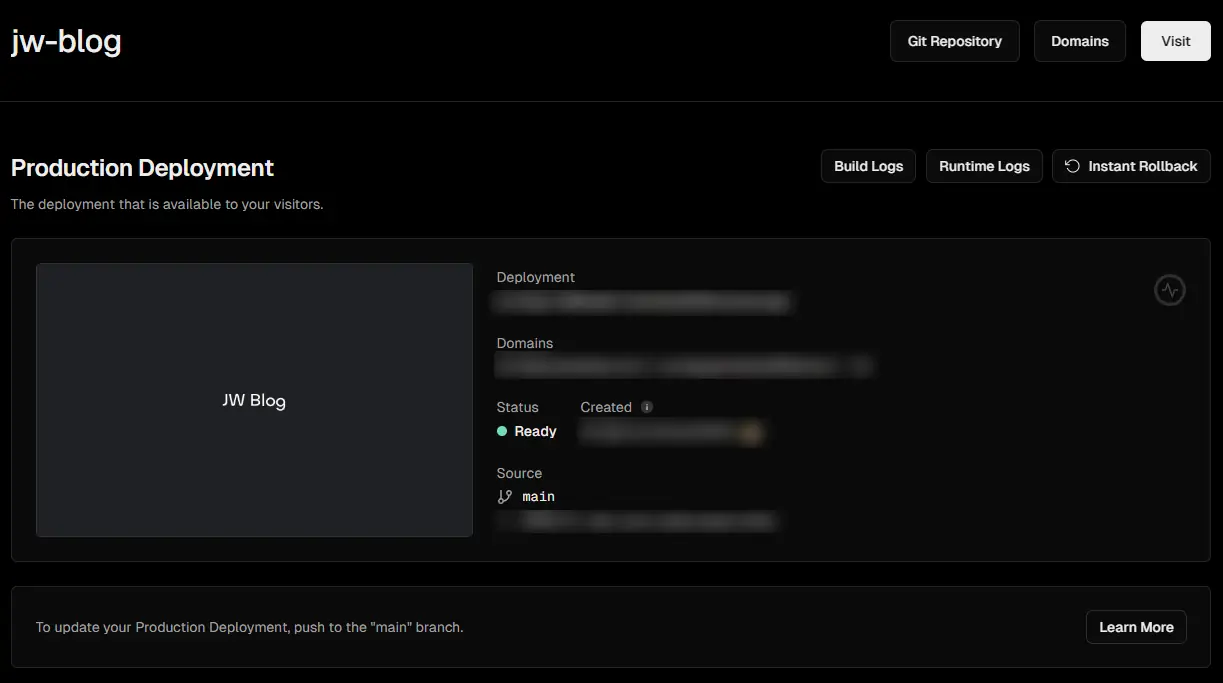Click the Learn More button
This screenshot has width=1223, height=683.
click(1136, 627)
